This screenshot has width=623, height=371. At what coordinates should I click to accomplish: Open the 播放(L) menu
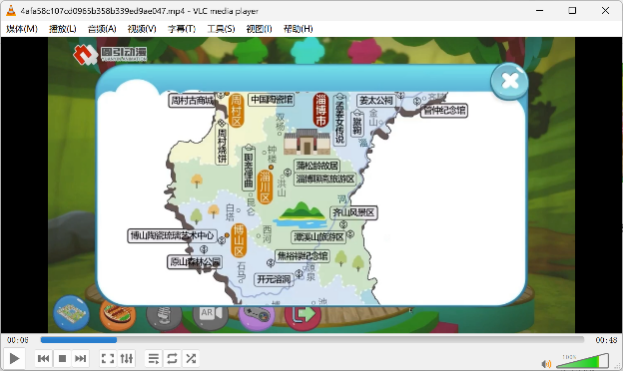[x=62, y=29]
